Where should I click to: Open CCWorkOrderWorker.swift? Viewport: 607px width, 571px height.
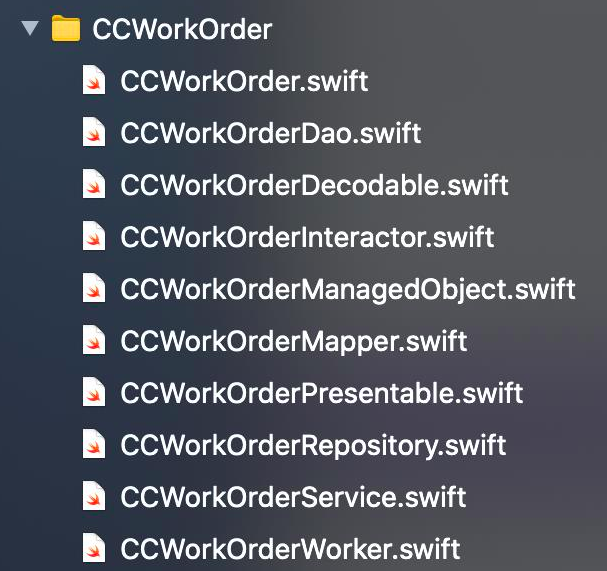[289, 549]
